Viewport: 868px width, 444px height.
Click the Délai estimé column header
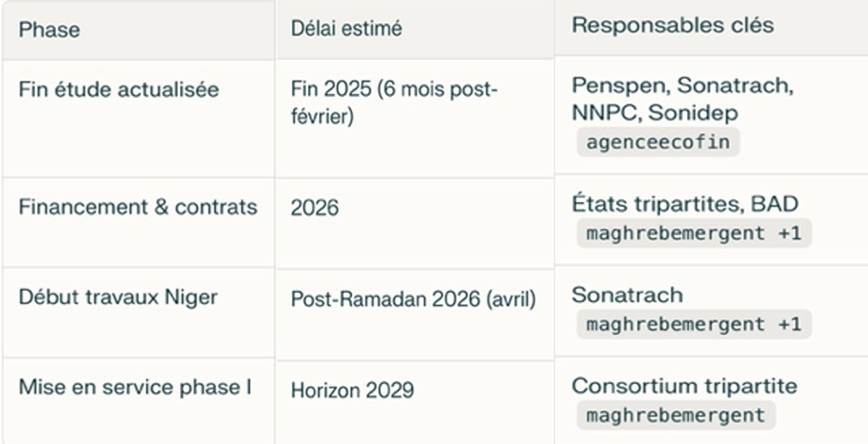pos(346,30)
